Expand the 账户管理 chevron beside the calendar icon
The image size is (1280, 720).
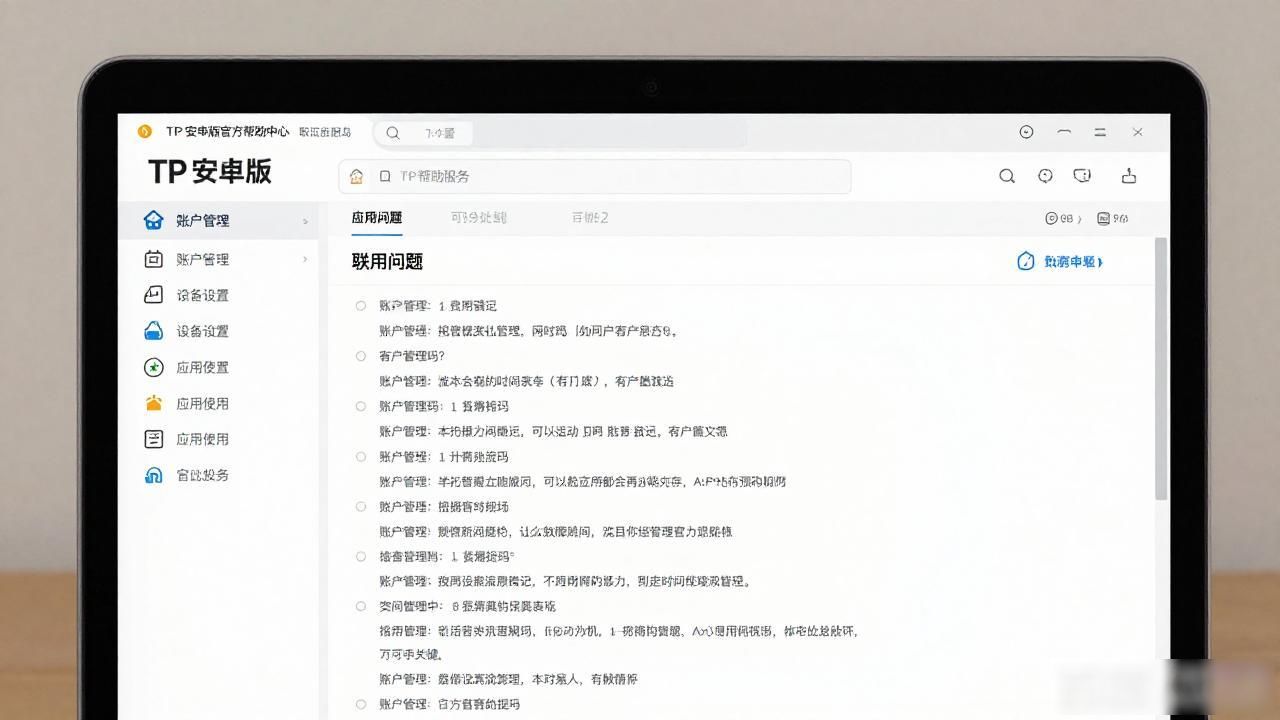305,259
